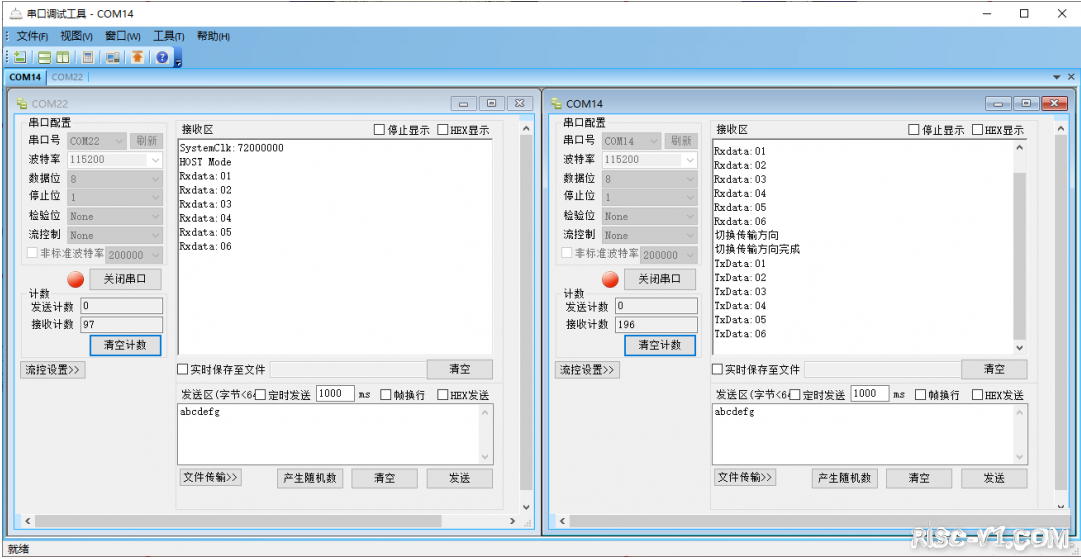
Task: Enable 定时发送 in the COM22 window
Action: (x=261, y=395)
